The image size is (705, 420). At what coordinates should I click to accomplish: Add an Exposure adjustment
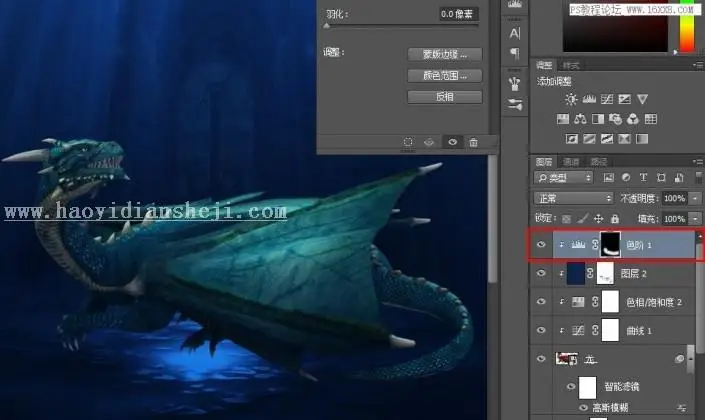625,99
